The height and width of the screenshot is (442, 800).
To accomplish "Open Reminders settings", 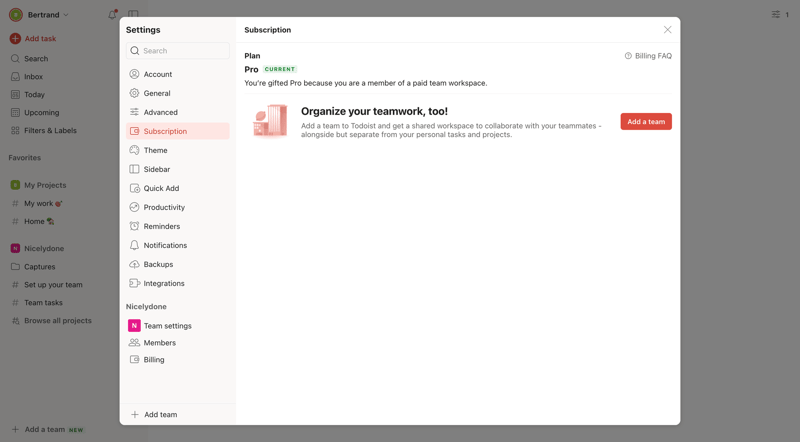I will pos(178,226).
